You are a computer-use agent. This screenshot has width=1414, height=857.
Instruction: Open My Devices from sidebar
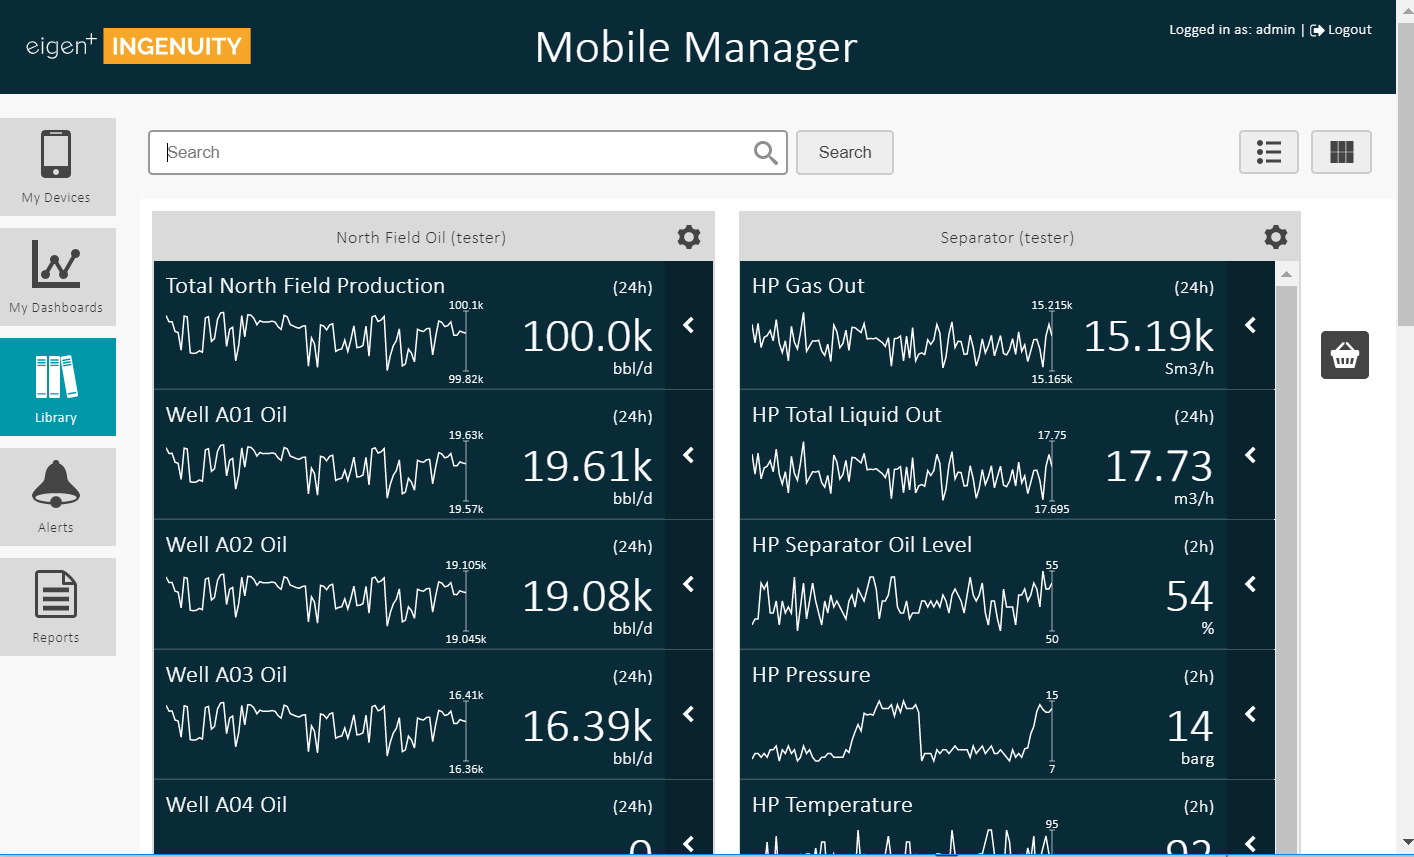57,167
